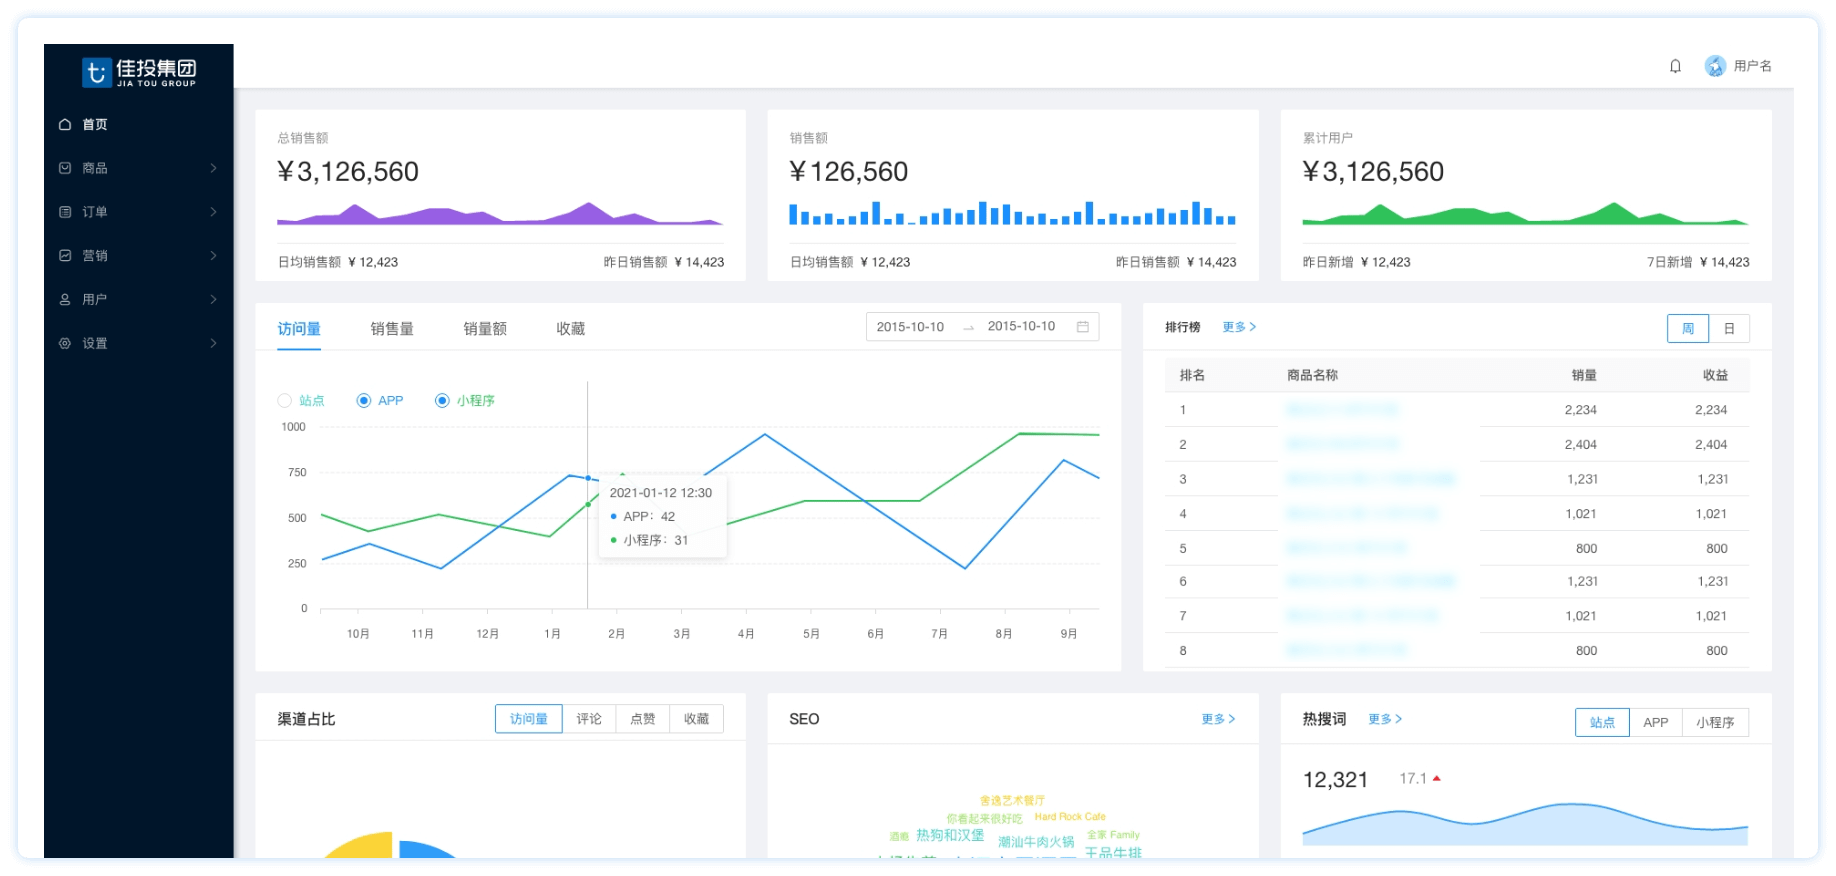Switch to the 销售量 tab

[x=392, y=329]
